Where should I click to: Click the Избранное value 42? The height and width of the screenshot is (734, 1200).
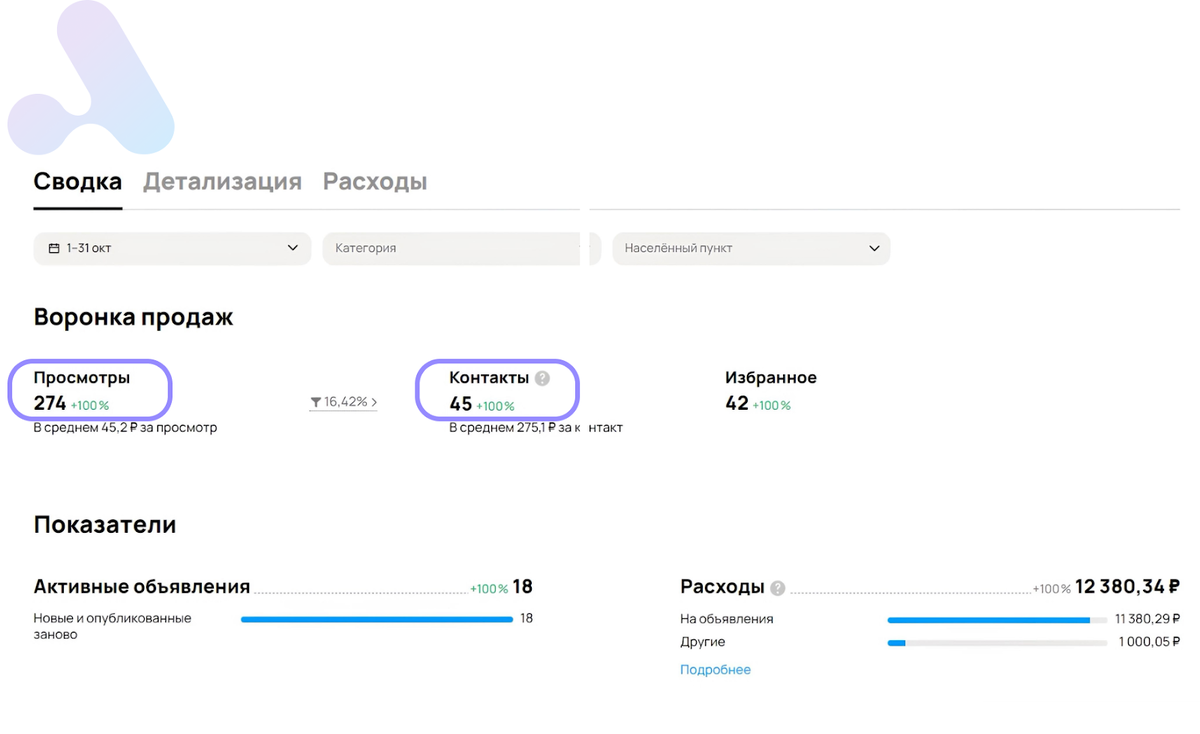click(x=737, y=404)
